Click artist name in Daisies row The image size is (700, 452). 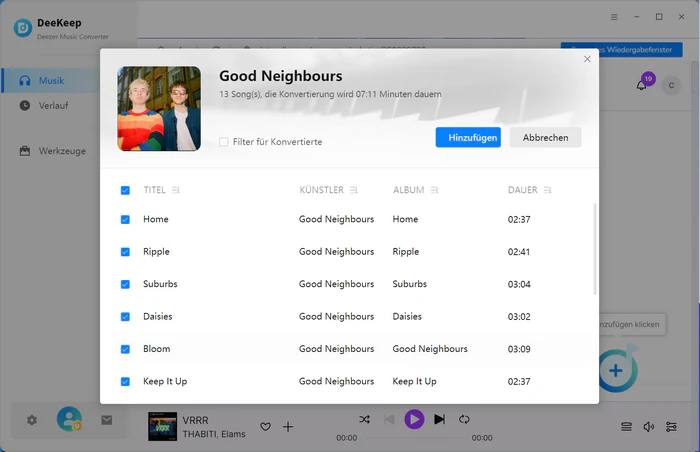coord(337,317)
